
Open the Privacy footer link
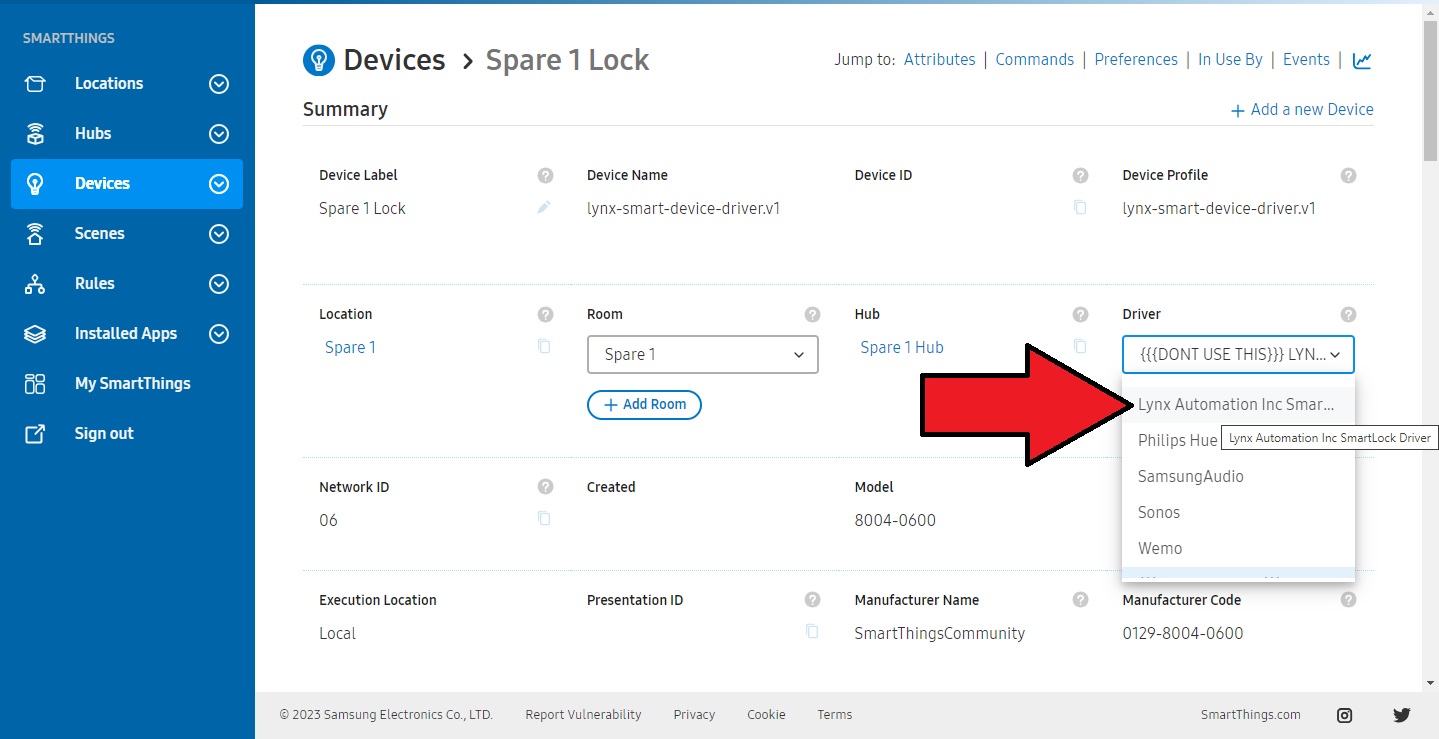[x=694, y=715]
